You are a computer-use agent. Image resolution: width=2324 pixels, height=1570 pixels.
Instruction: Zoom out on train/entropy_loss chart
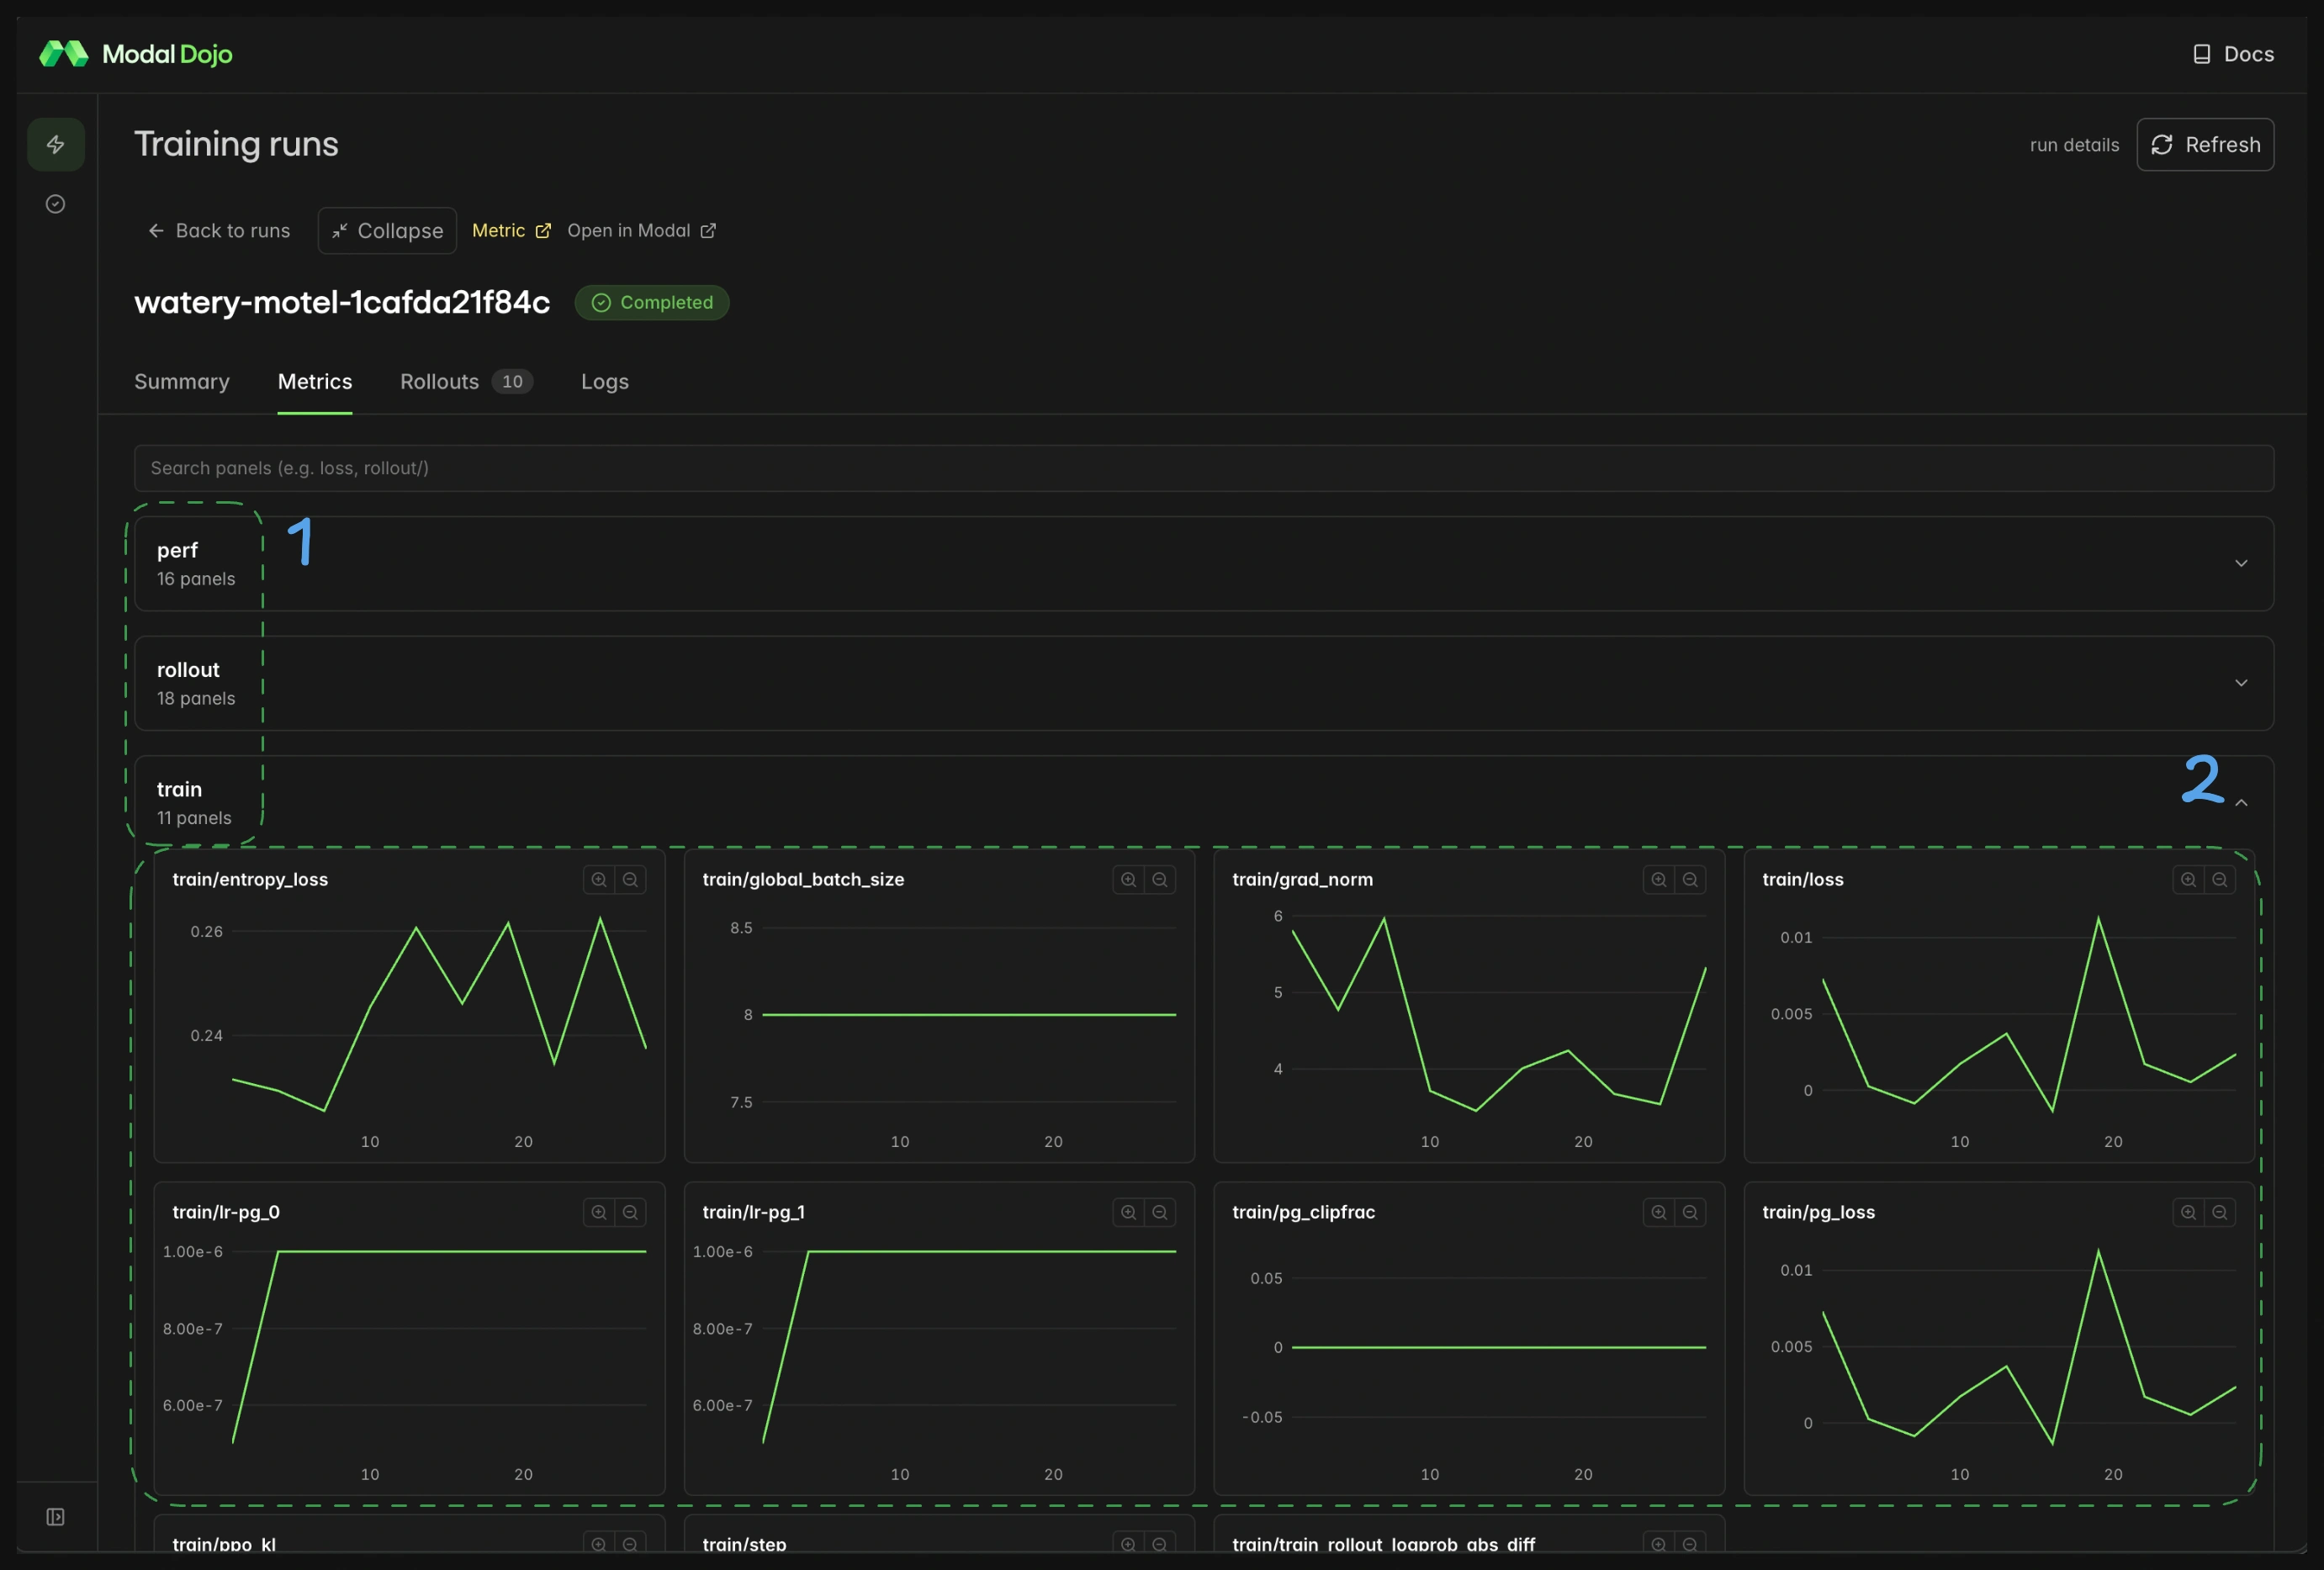tap(630, 879)
